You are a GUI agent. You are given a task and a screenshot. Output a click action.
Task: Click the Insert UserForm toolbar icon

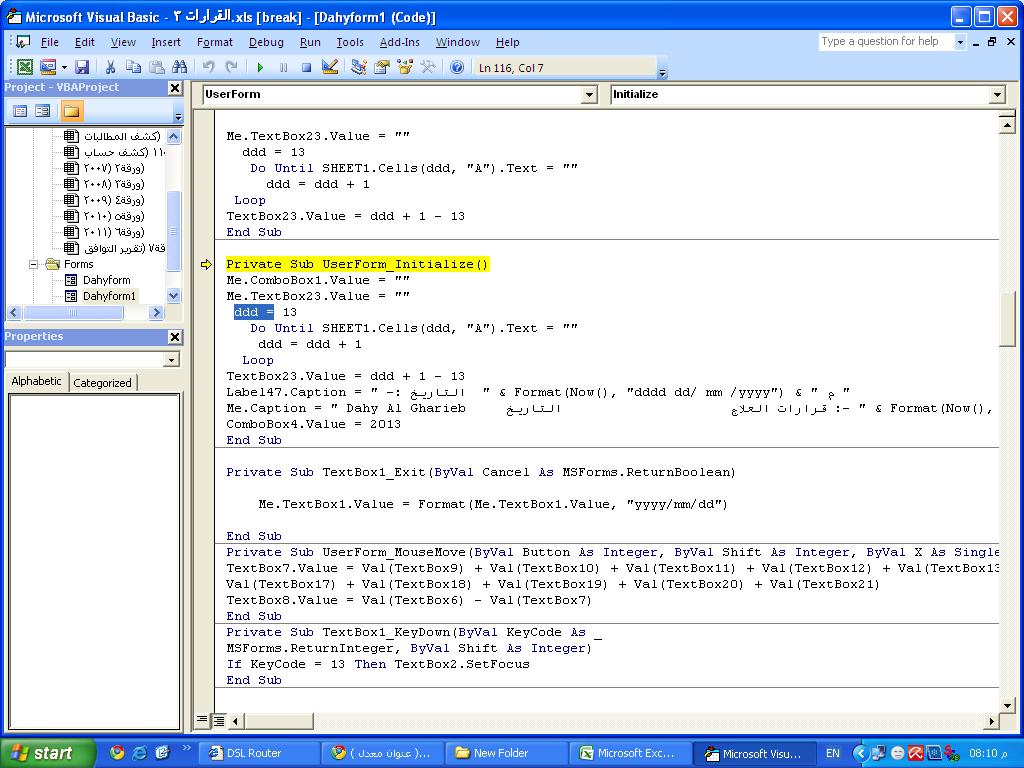coord(48,67)
